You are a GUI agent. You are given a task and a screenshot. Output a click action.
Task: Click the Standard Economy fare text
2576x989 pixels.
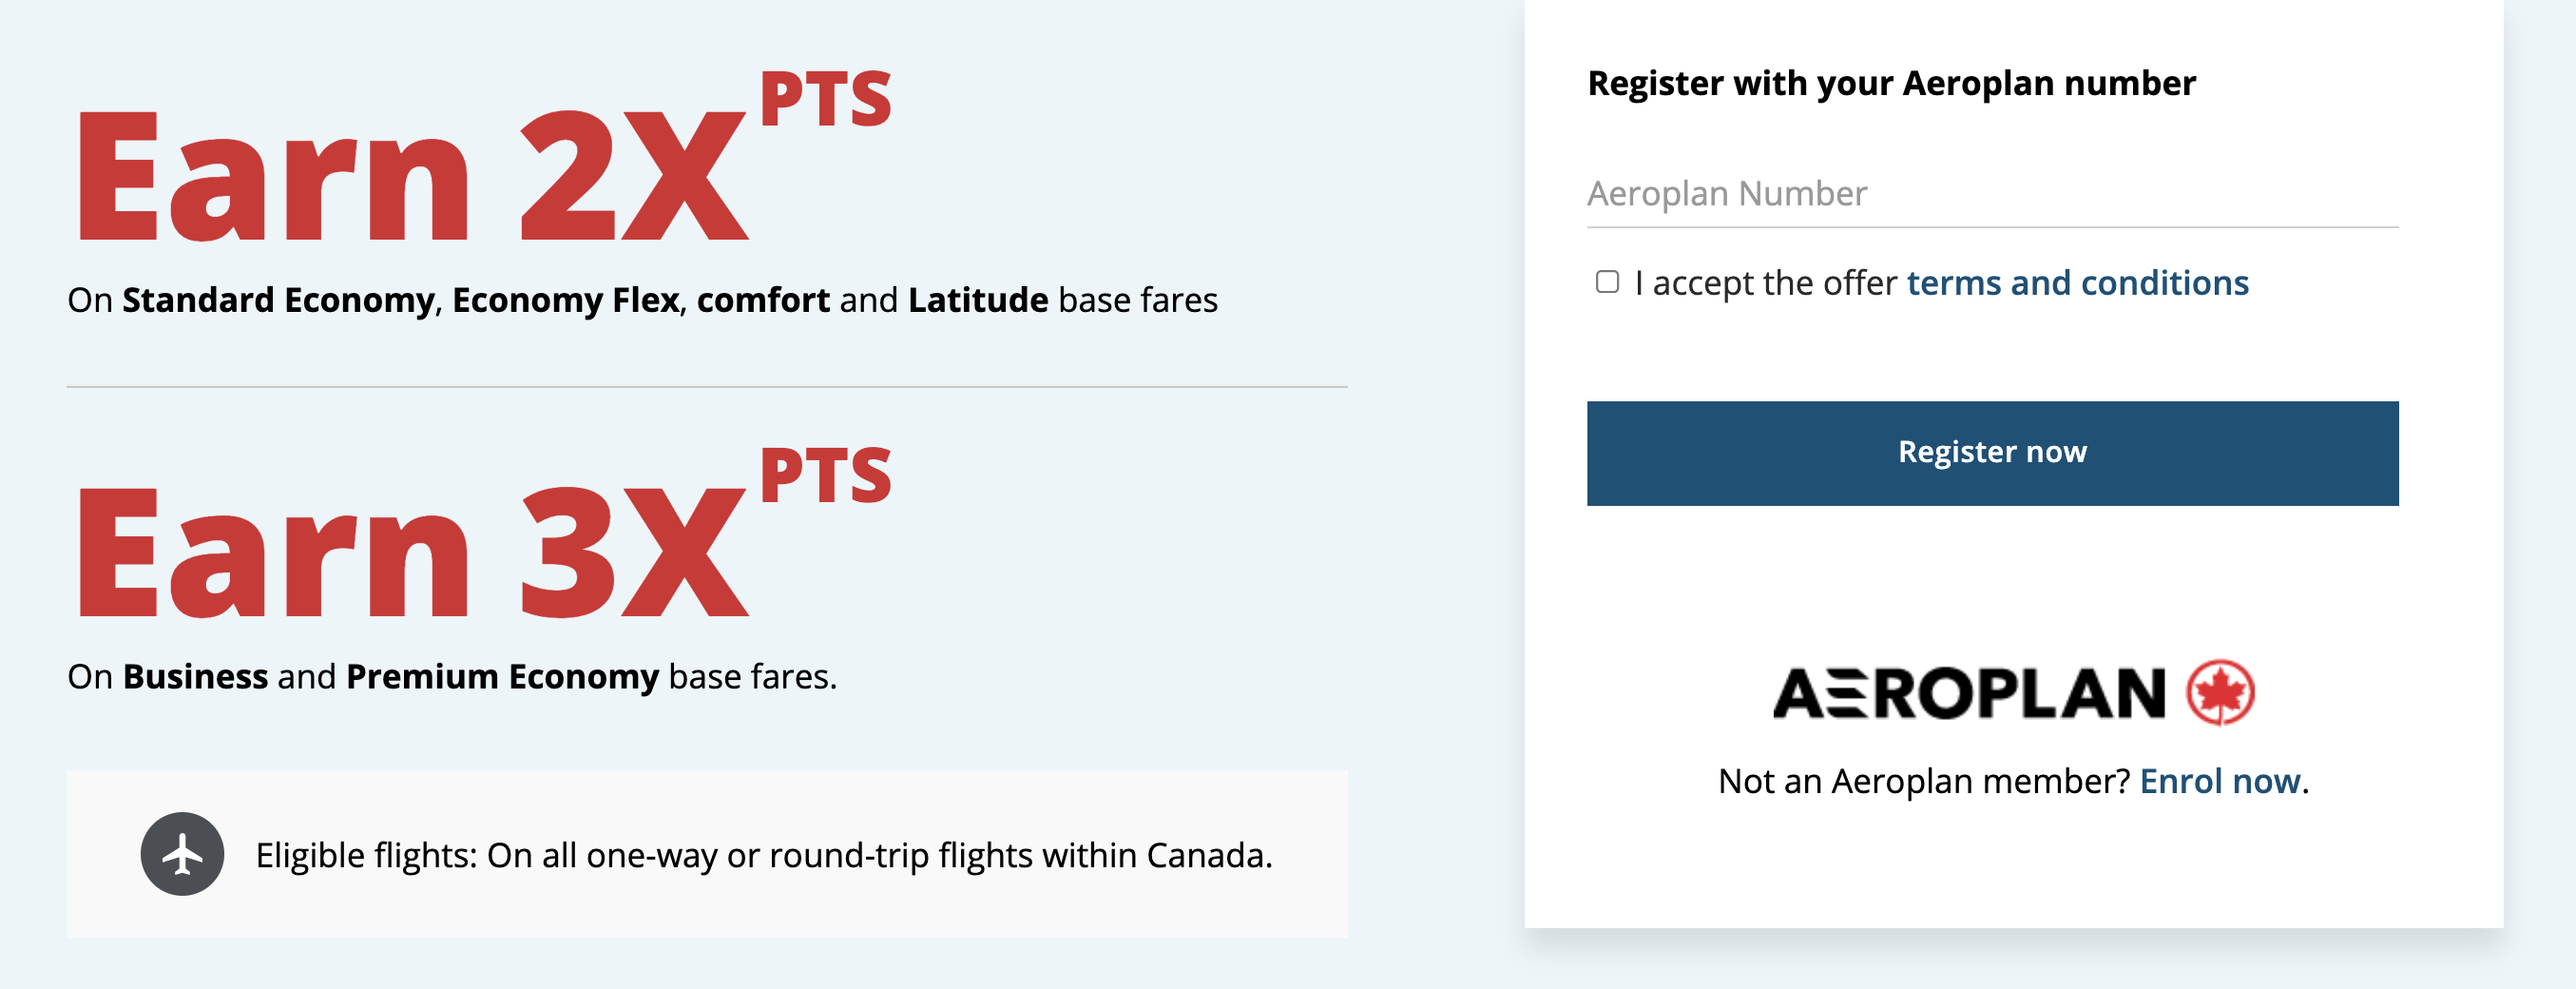pyautogui.click(x=278, y=300)
